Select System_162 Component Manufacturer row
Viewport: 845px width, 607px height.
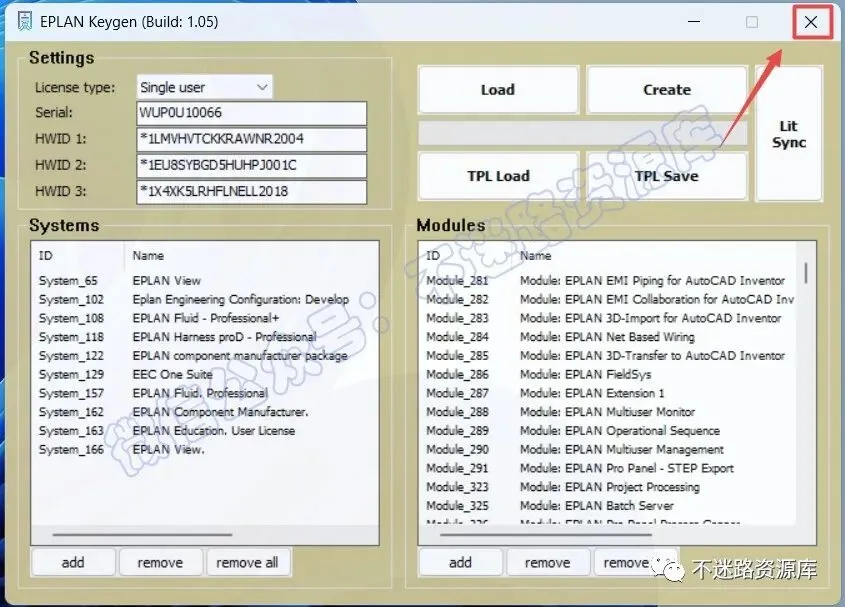point(205,412)
